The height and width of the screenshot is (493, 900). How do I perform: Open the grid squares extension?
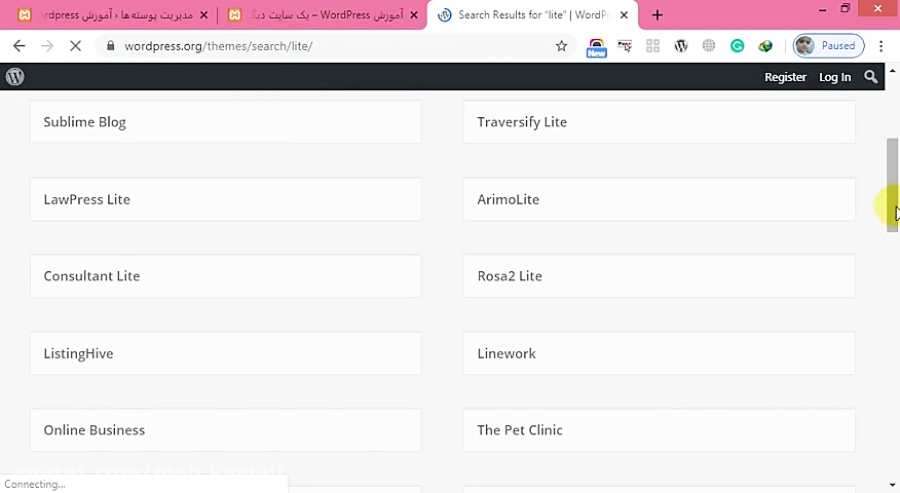point(653,46)
